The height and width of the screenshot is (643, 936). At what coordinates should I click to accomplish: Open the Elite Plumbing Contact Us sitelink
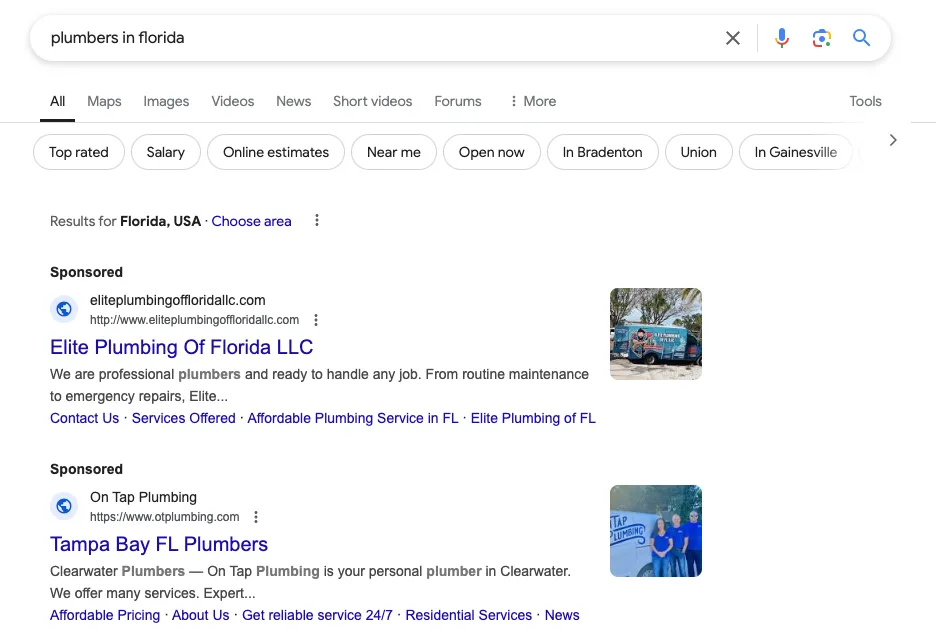(x=85, y=419)
